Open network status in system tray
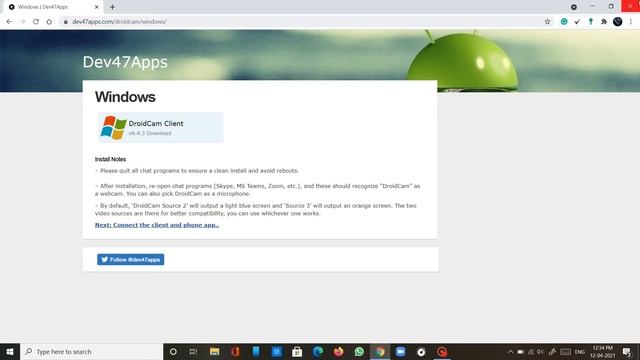 coord(531,351)
